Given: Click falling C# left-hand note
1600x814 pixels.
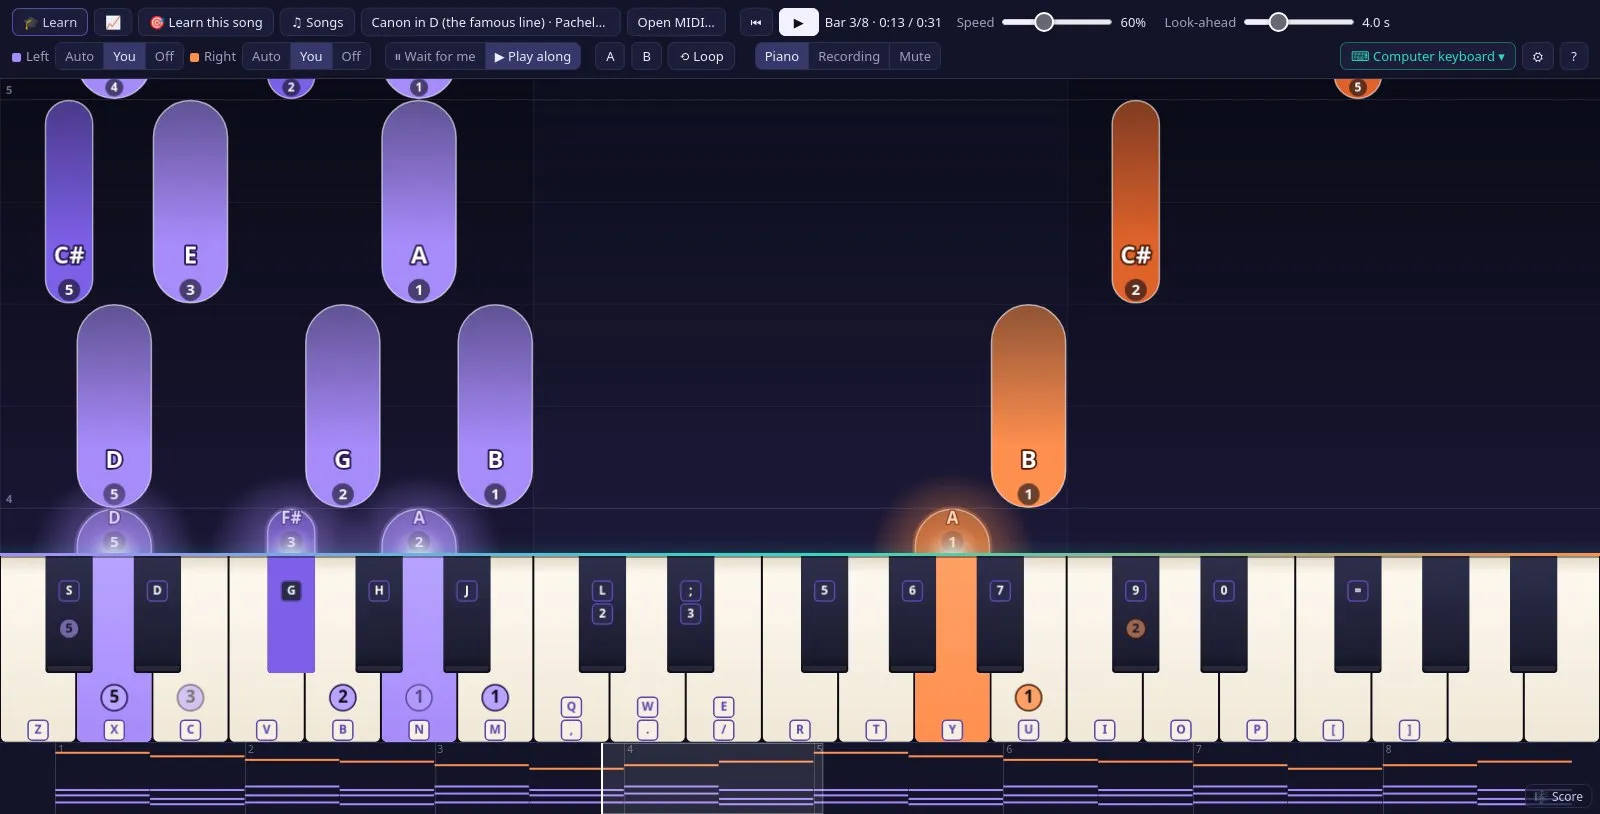Looking at the screenshot, I should point(69,201).
